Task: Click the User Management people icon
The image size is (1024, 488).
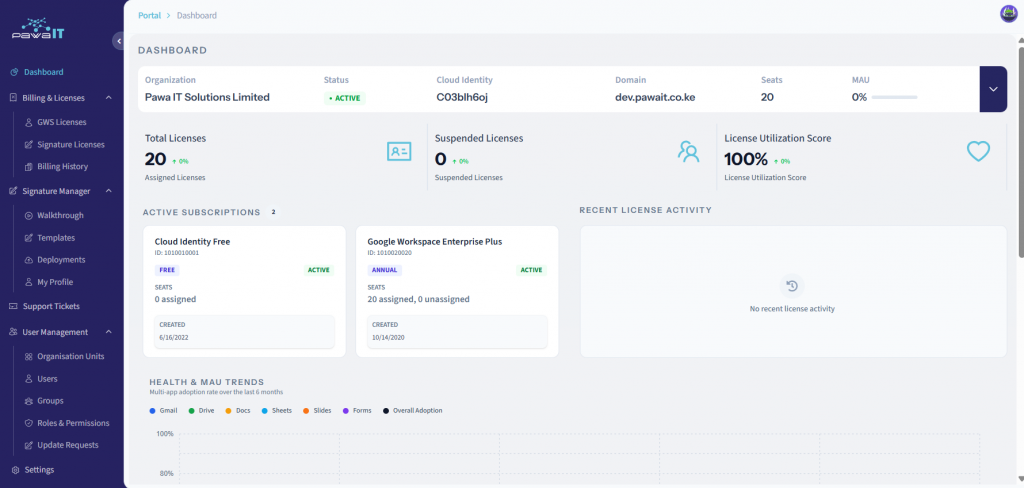Action: (x=14, y=332)
